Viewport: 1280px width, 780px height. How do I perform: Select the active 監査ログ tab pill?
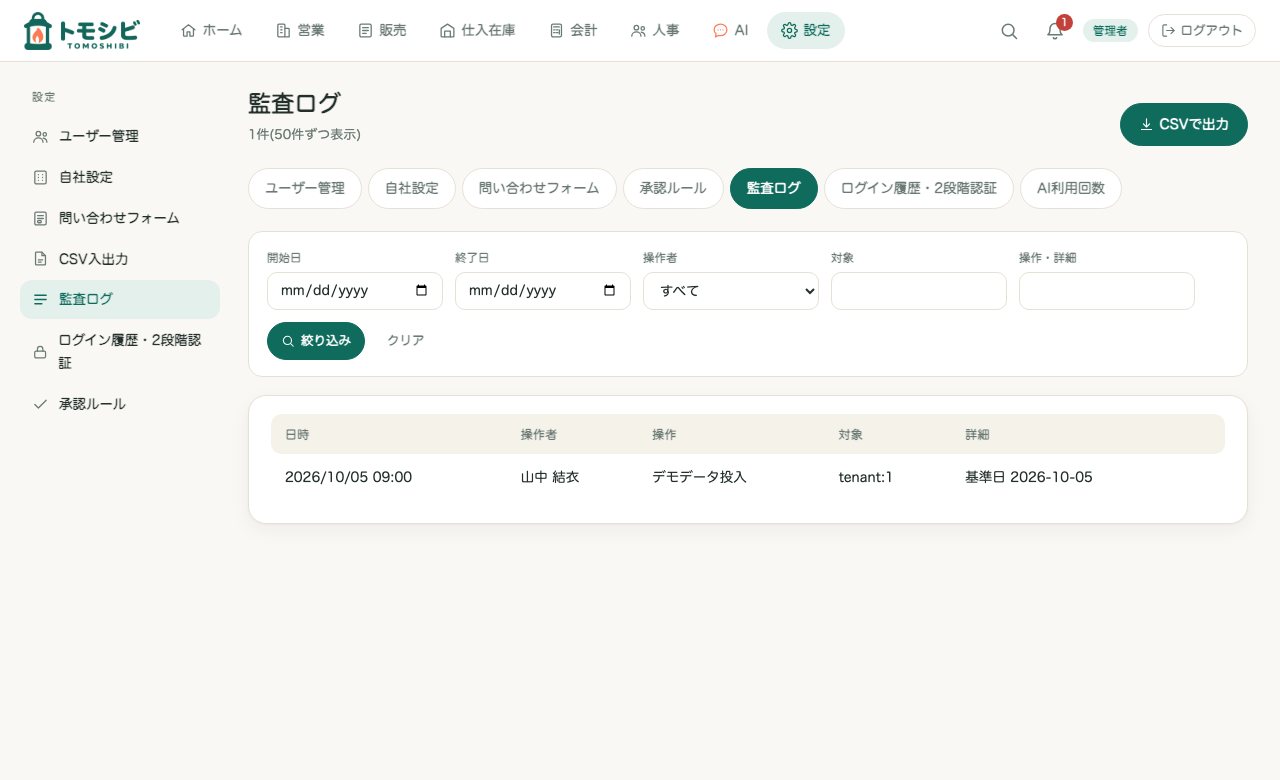click(x=774, y=188)
